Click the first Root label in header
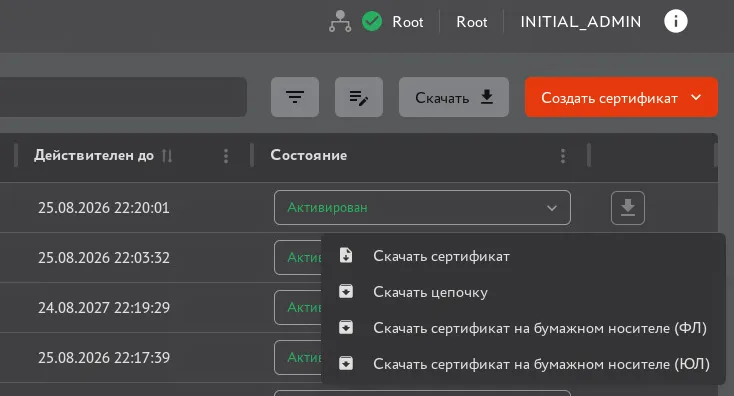 tap(408, 22)
